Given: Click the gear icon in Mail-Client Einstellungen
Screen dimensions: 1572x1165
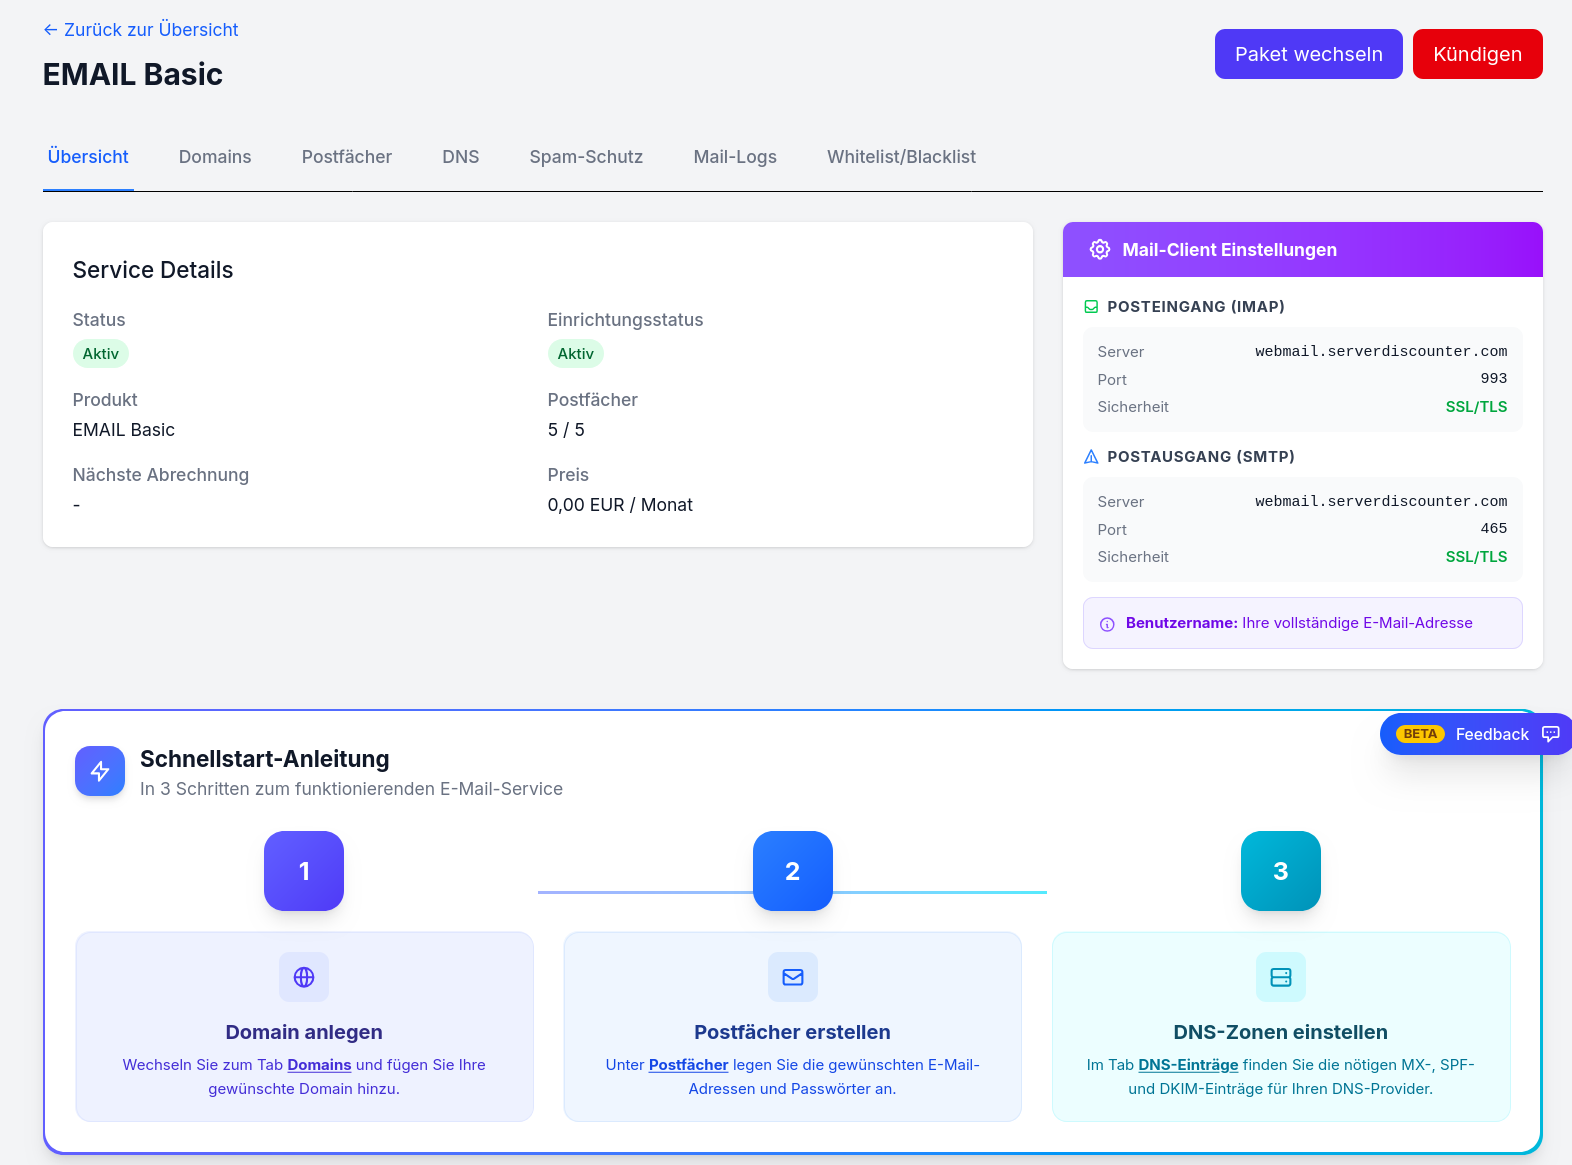Looking at the screenshot, I should click(x=1099, y=250).
